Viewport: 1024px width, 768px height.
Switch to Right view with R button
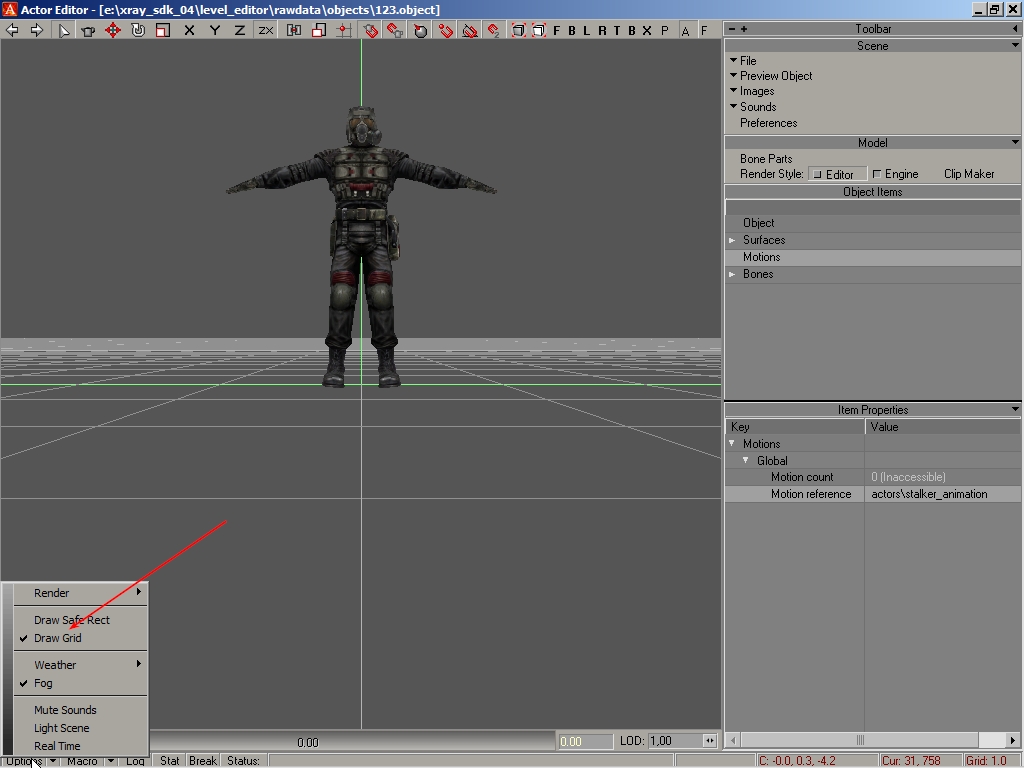(x=601, y=30)
